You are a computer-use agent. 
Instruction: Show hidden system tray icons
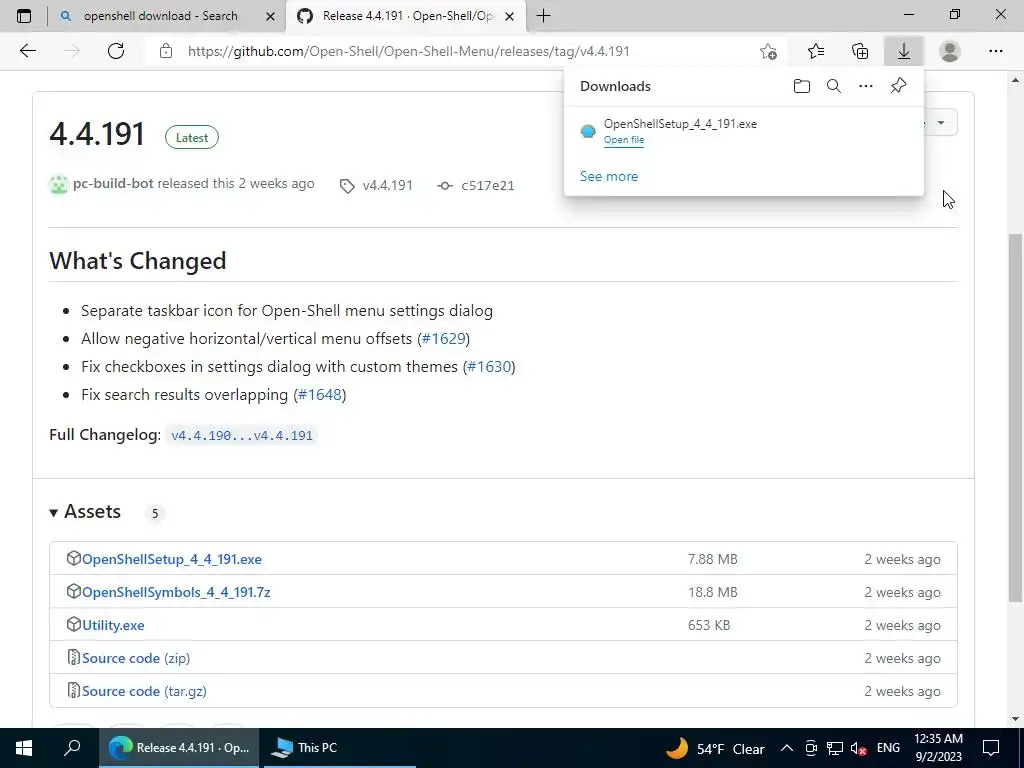[x=787, y=748]
